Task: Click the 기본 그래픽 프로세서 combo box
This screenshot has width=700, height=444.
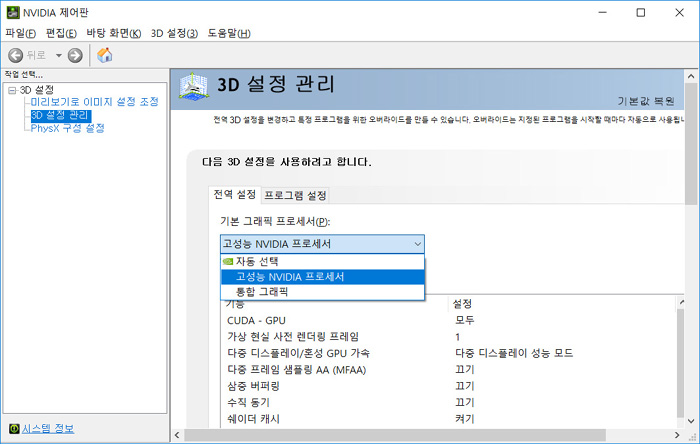Action: pyautogui.click(x=322, y=244)
